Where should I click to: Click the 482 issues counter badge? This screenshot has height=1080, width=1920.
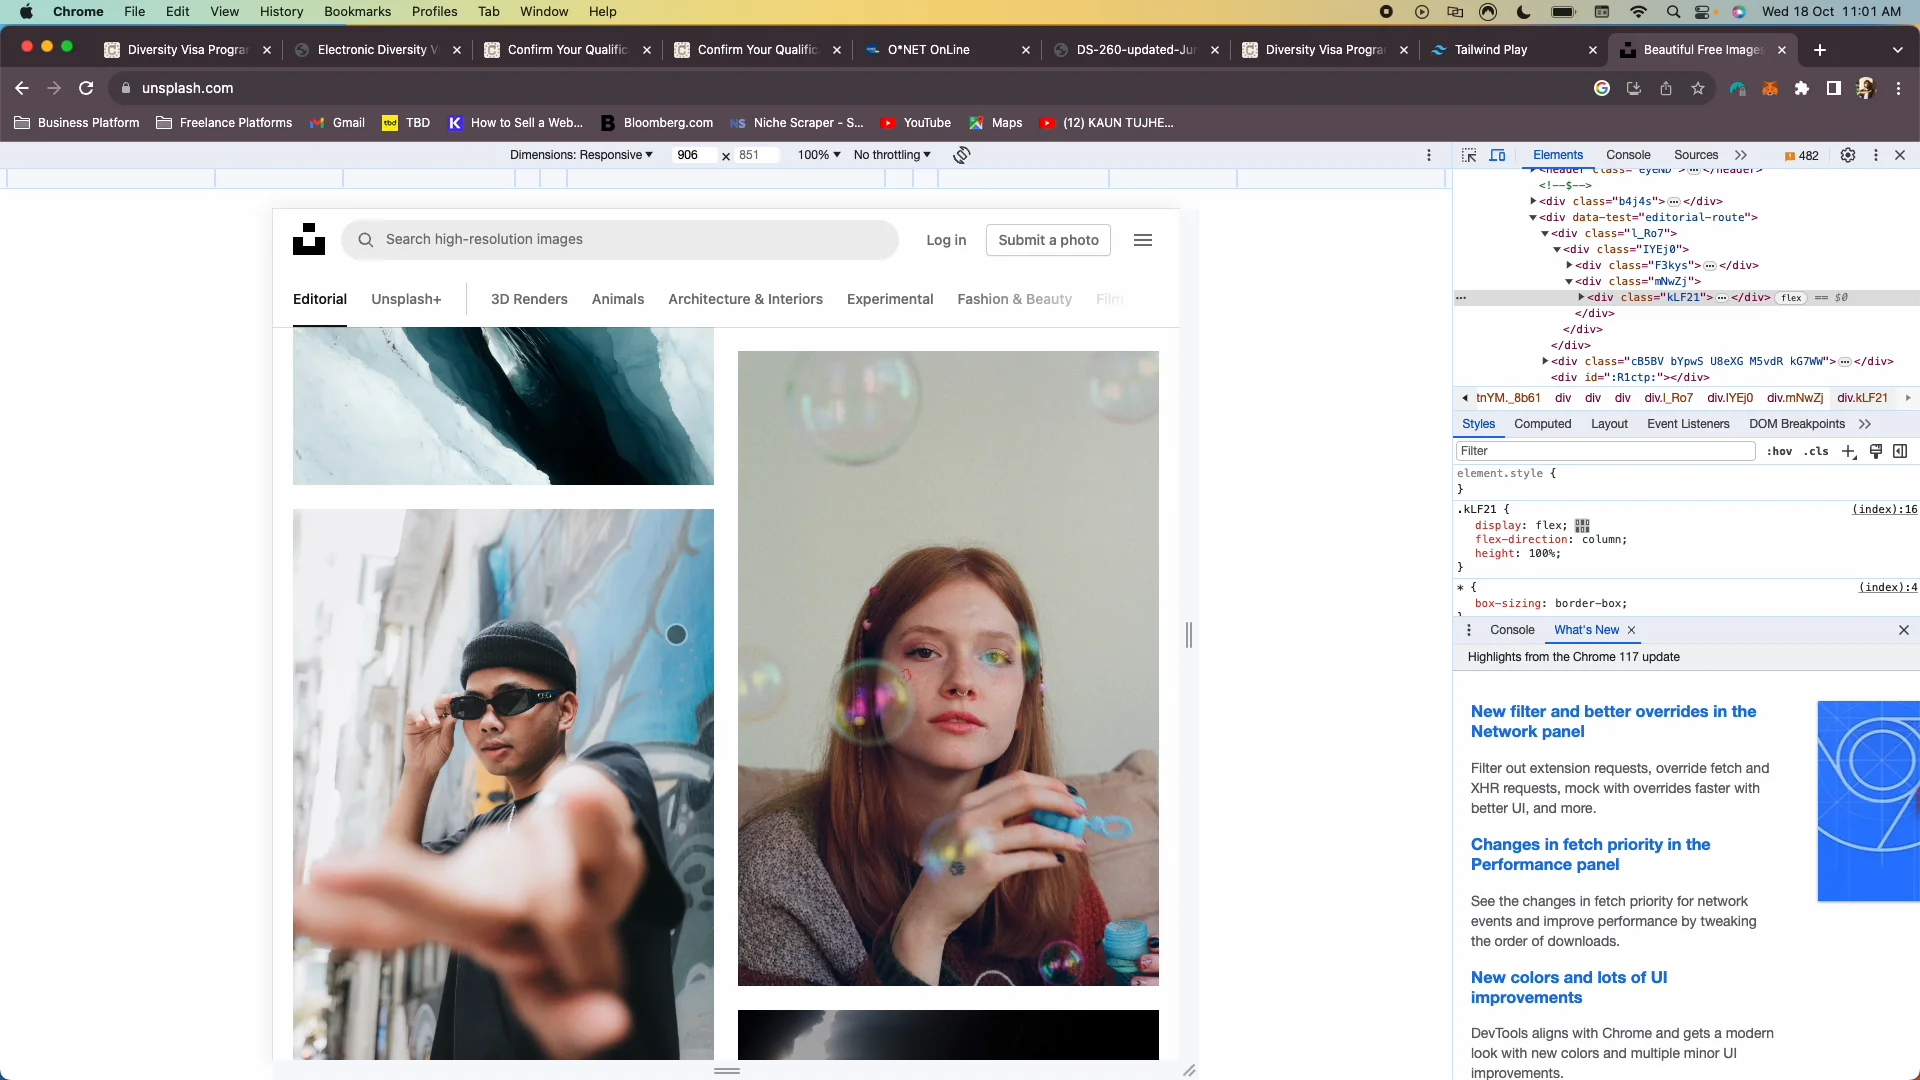point(1802,156)
